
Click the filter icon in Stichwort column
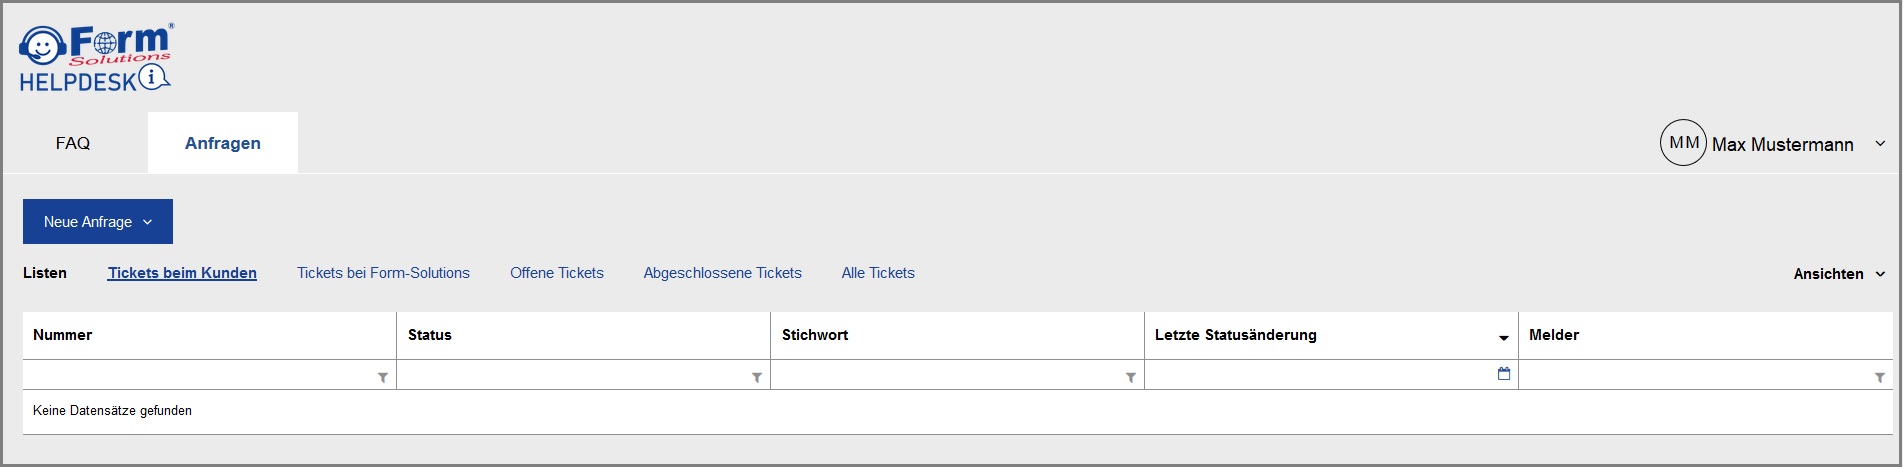1131,377
